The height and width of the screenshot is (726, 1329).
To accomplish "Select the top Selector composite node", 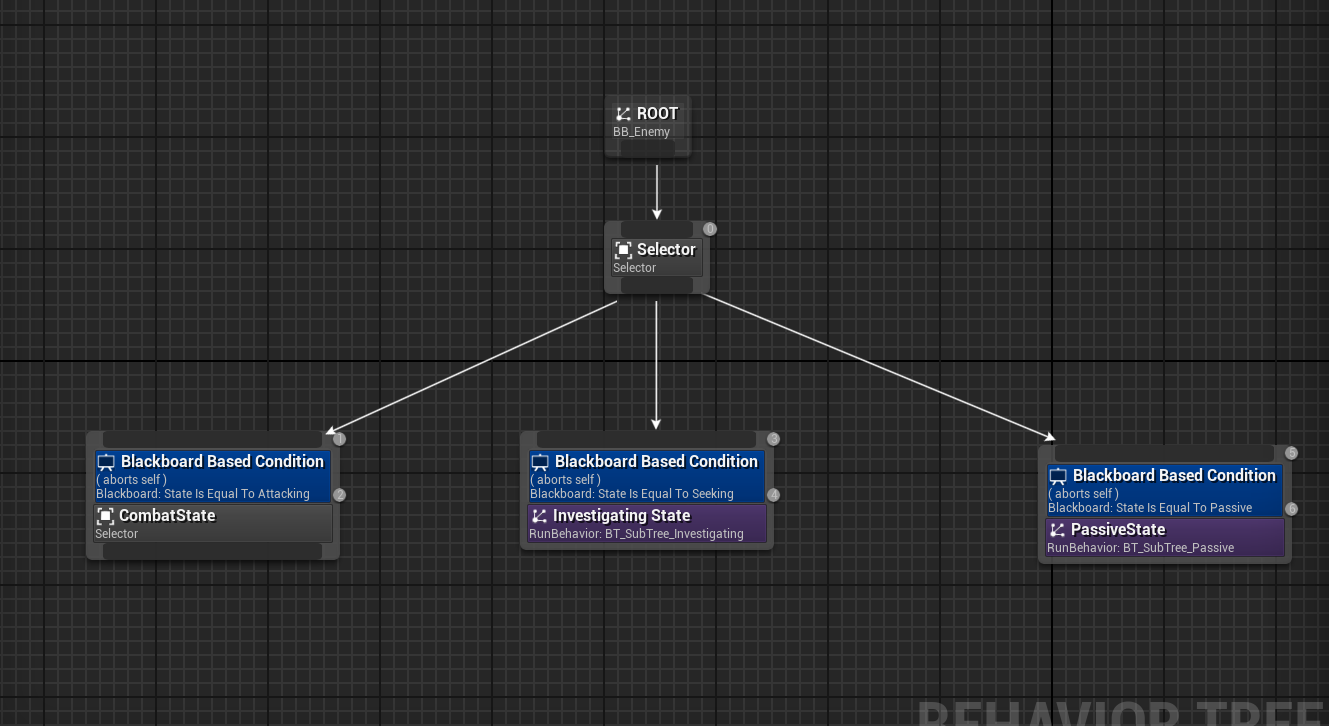I will (x=657, y=258).
